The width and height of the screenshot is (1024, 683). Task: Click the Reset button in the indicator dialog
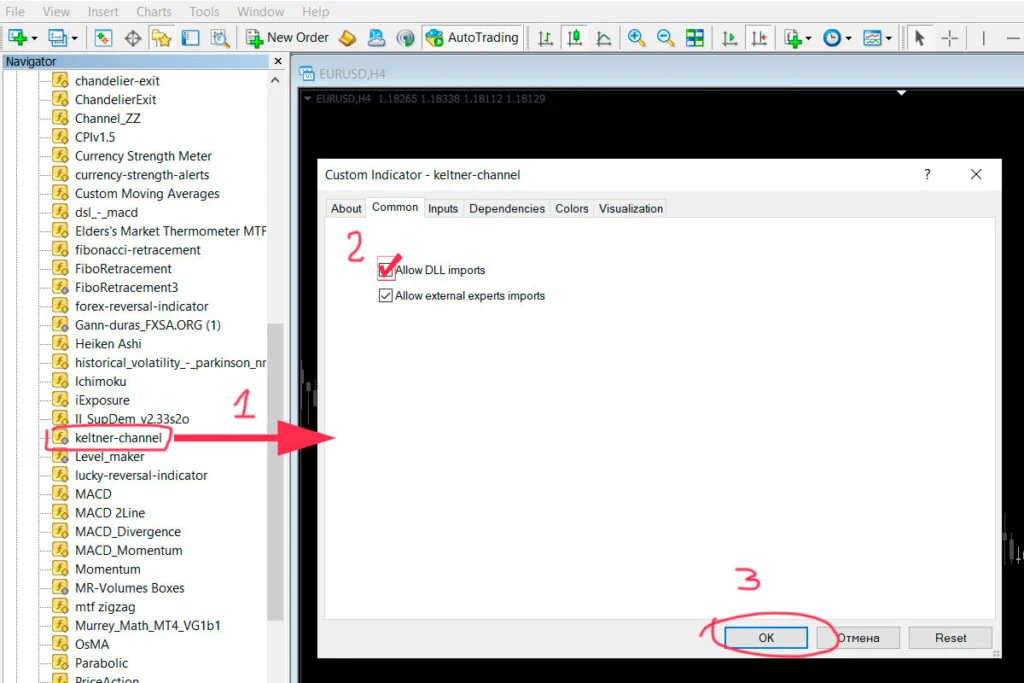pyautogui.click(x=949, y=637)
